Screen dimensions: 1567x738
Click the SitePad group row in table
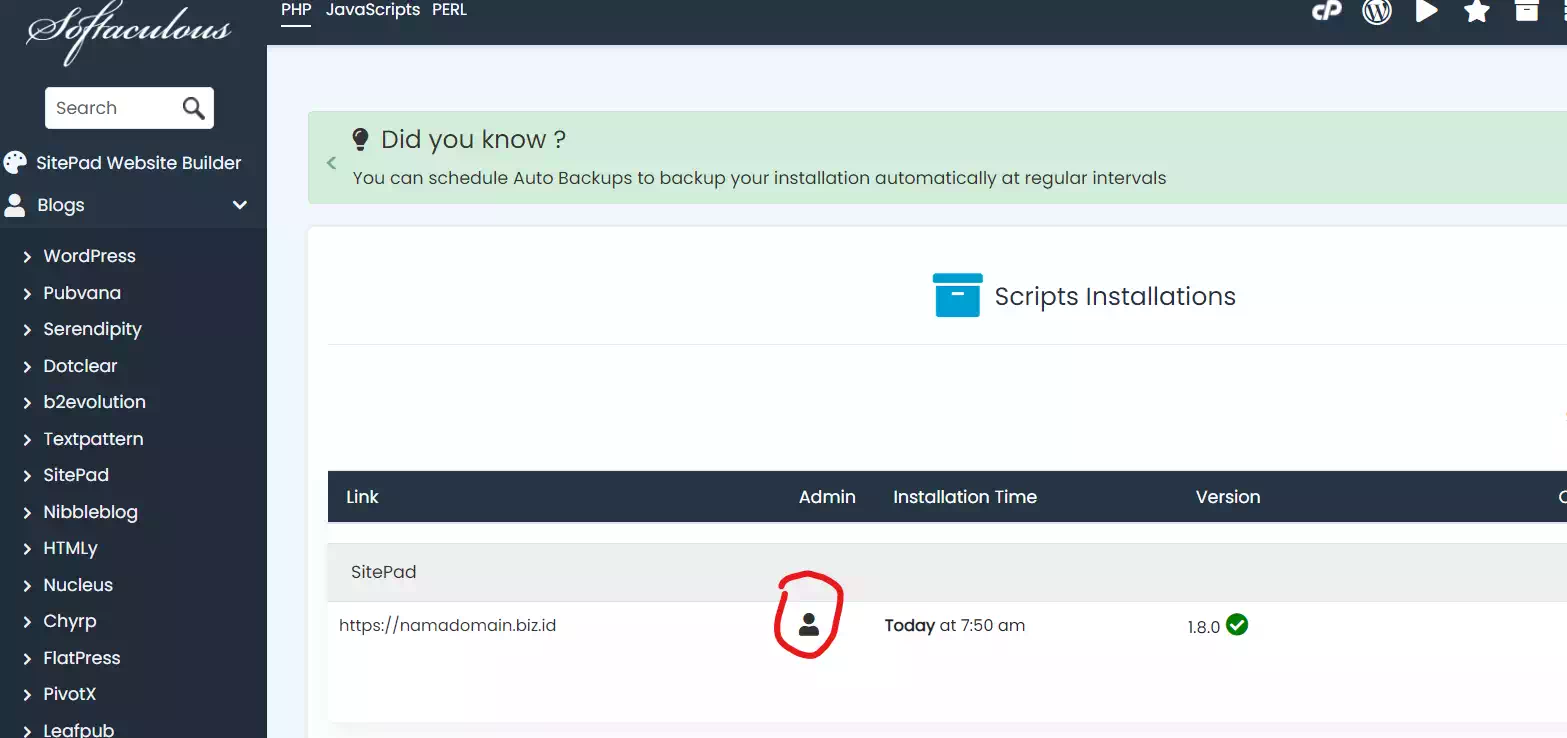tap(947, 572)
